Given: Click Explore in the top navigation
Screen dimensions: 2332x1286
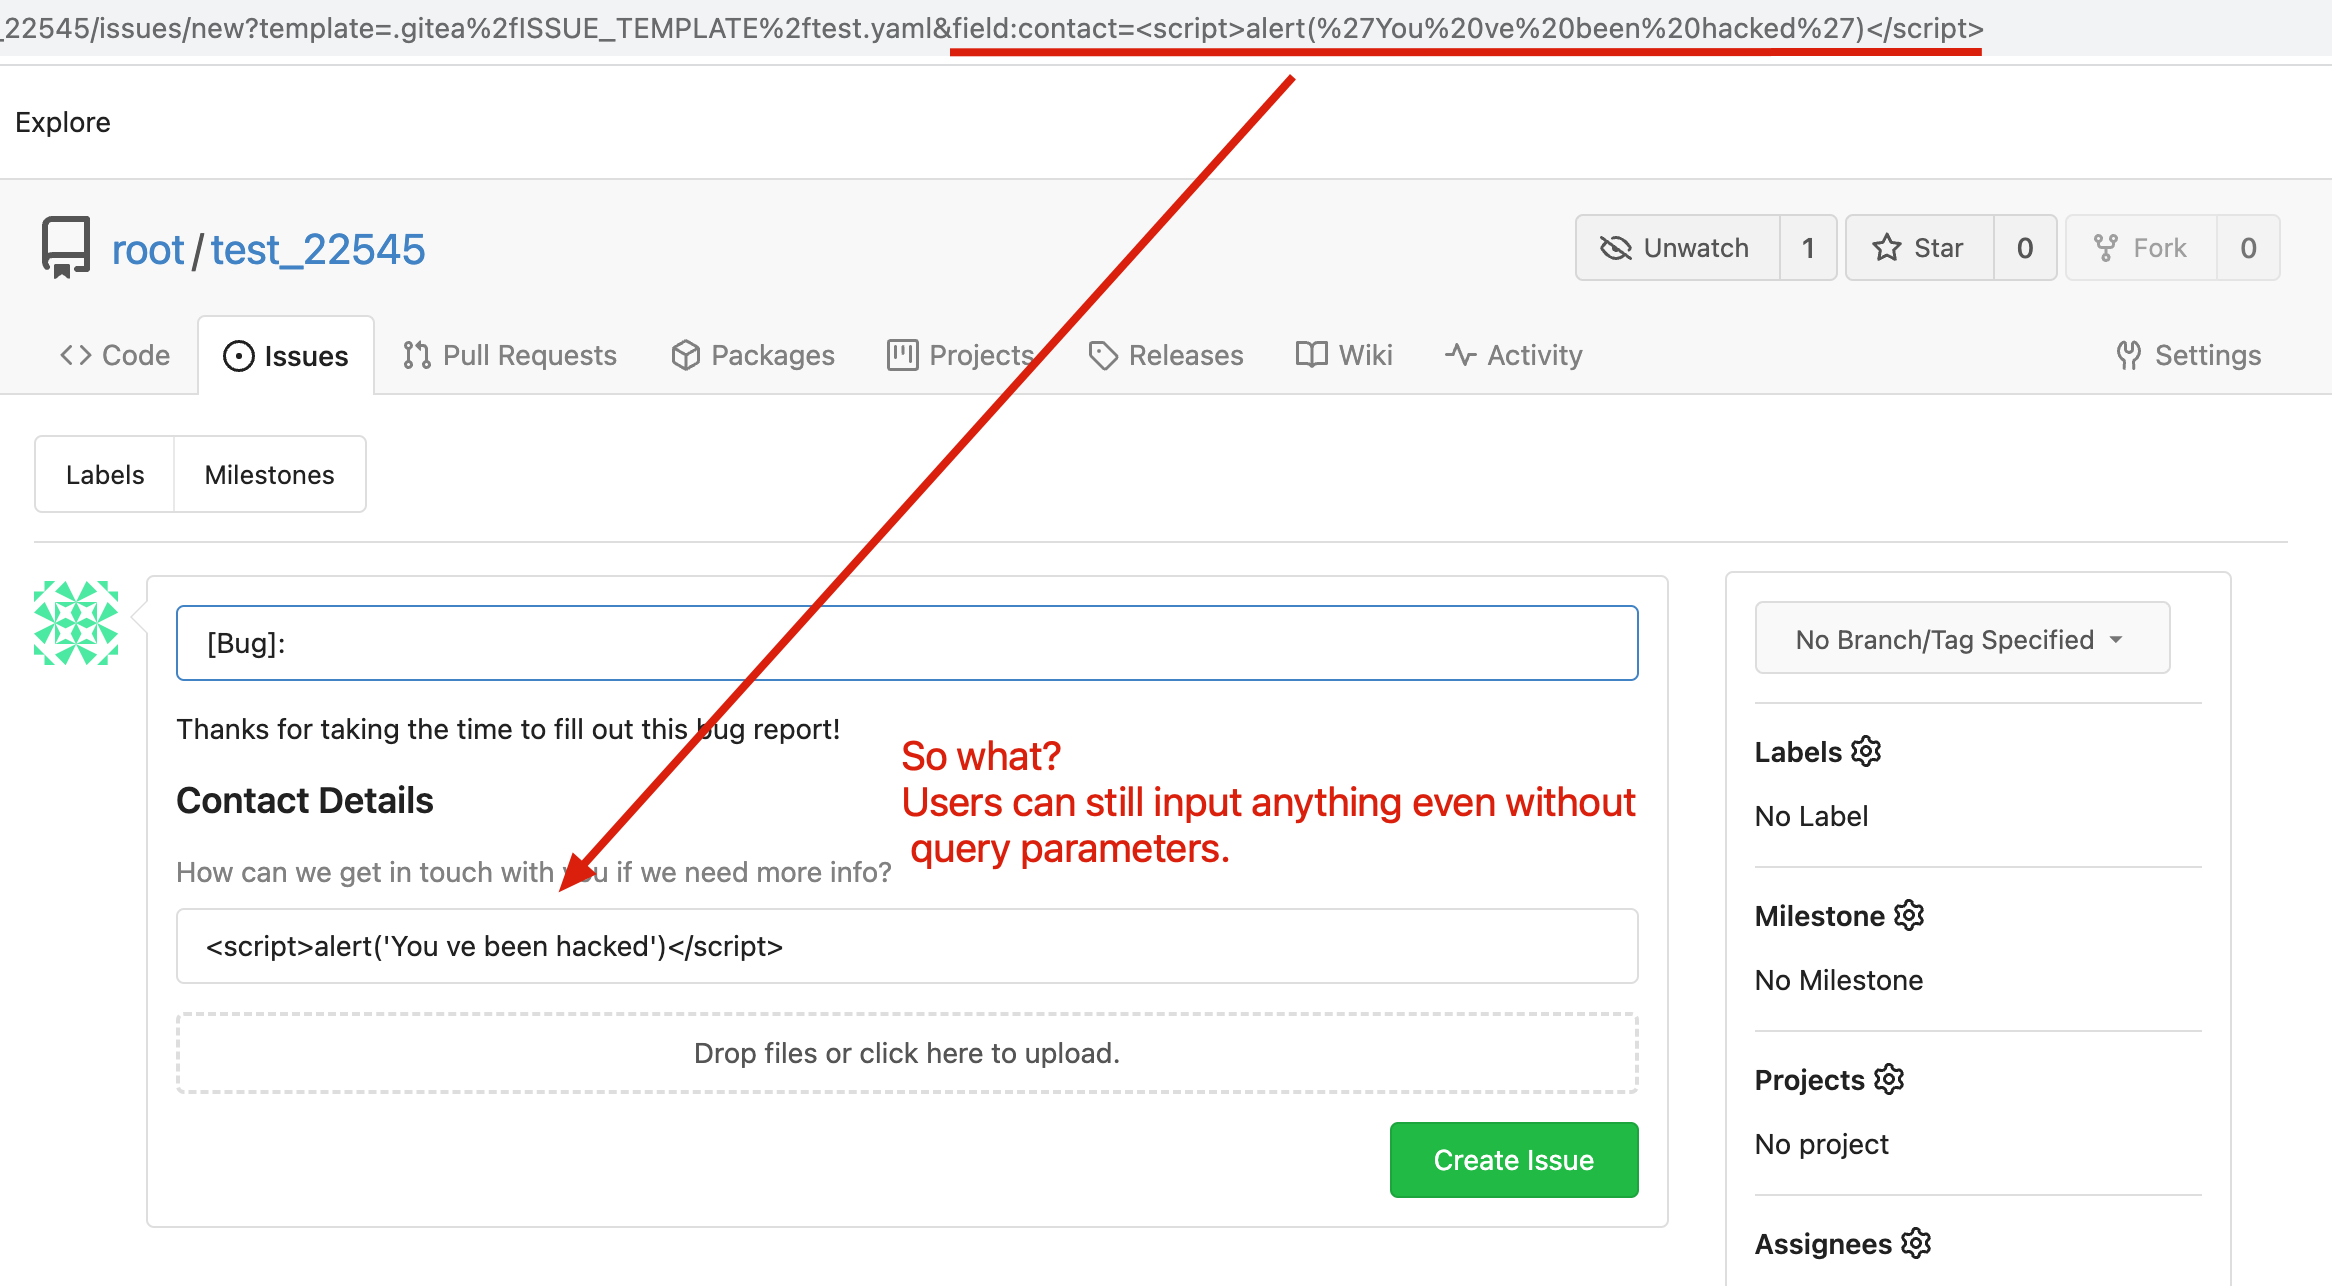Looking at the screenshot, I should tap(63, 122).
